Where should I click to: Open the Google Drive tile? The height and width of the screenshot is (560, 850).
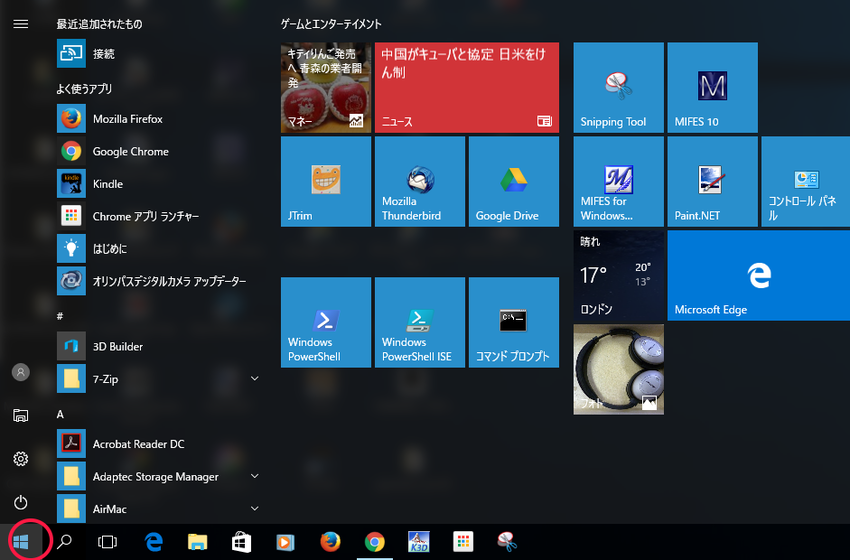tap(513, 181)
